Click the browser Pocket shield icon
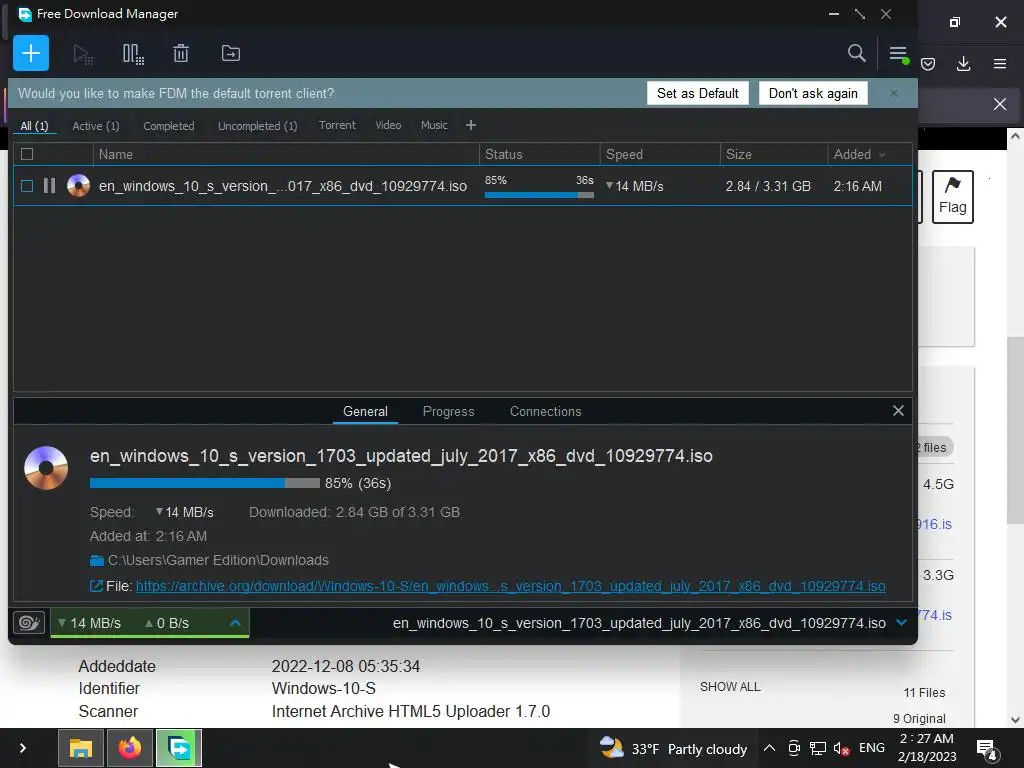The height and width of the screenshot is (768, 1024). tap(928, 63)
